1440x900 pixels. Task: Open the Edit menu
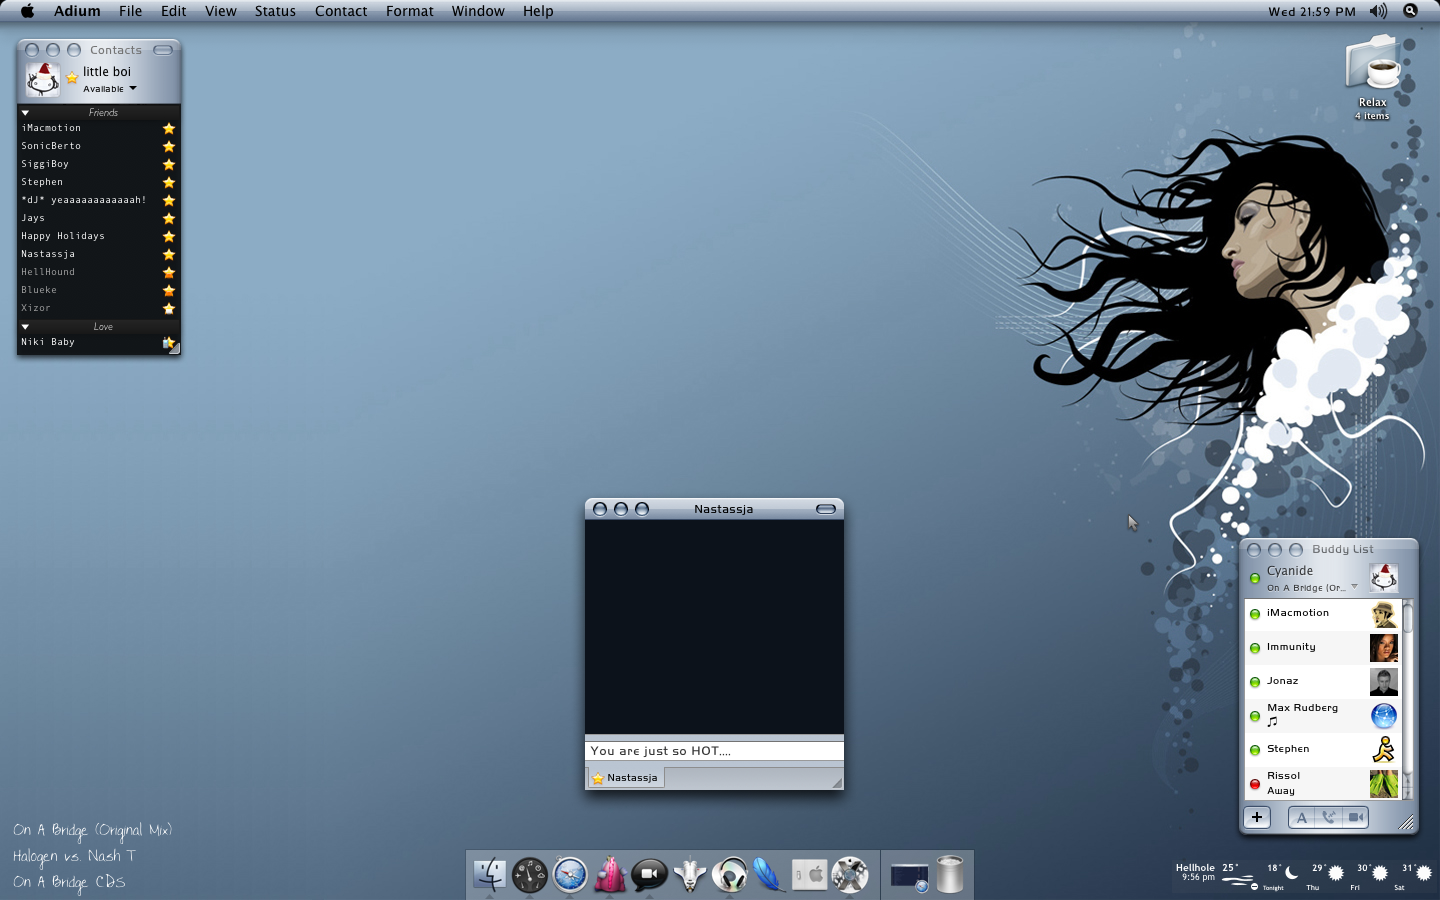173,11
